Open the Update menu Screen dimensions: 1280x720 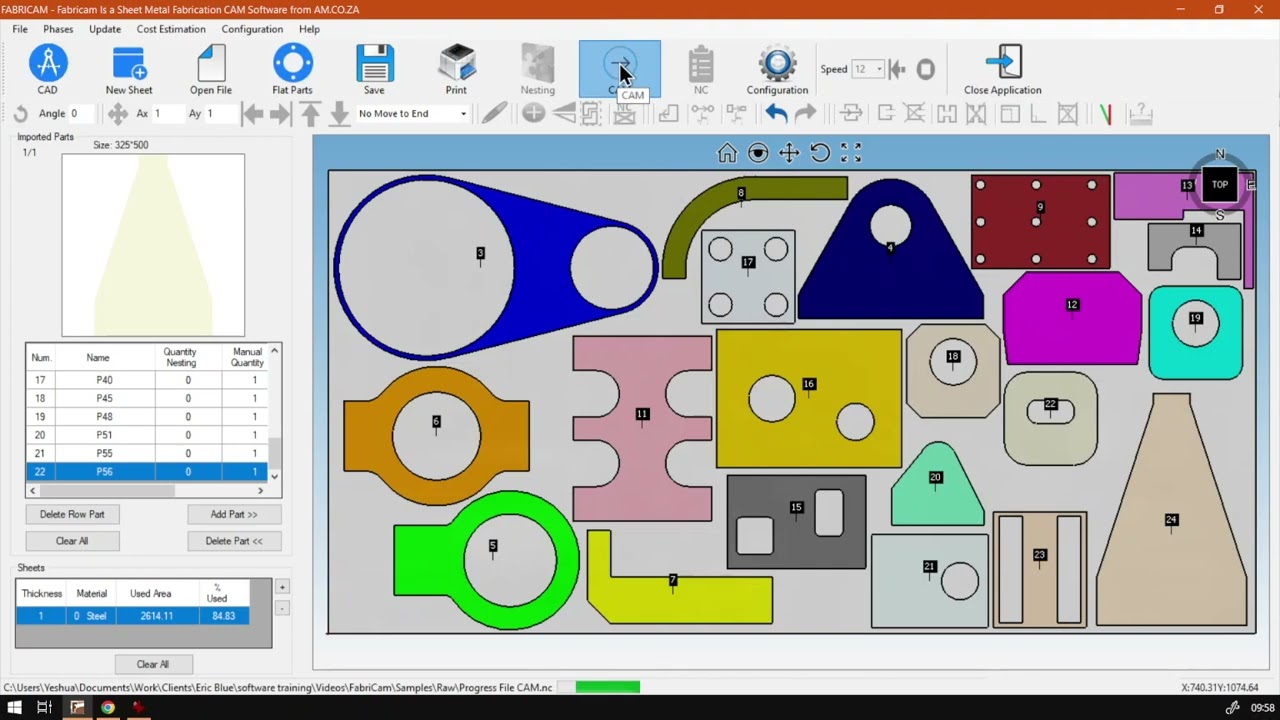105,29
